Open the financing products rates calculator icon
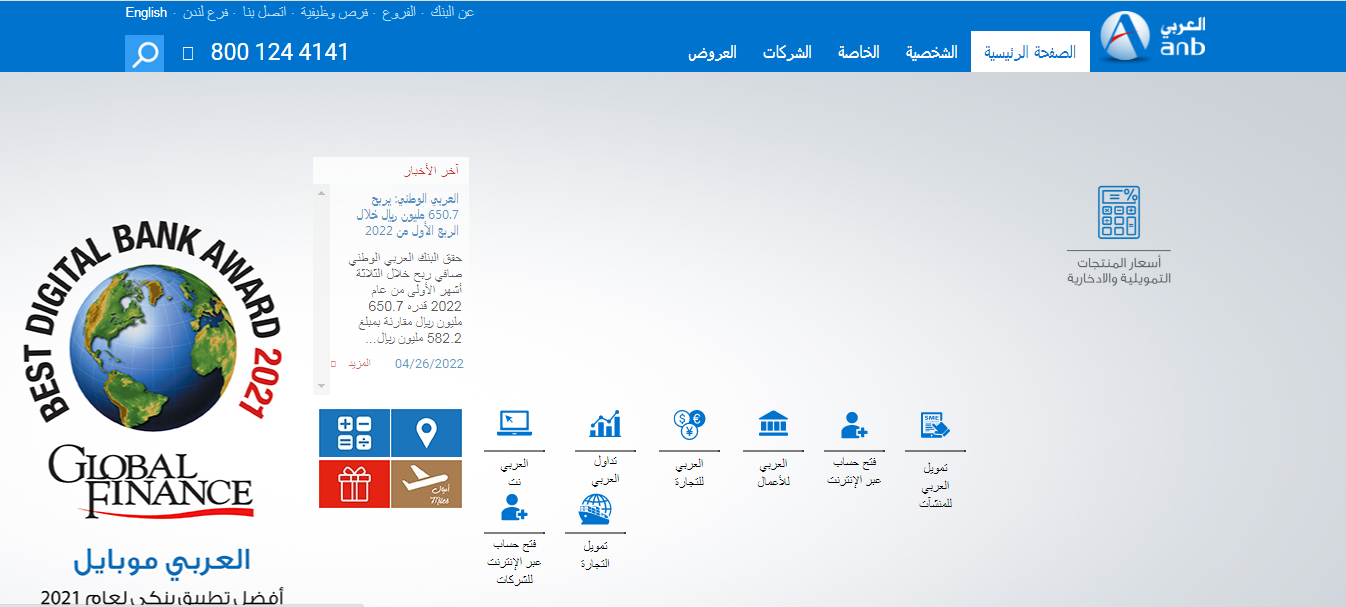Screen dimensions: 1346x607 tap(1119, 212)
